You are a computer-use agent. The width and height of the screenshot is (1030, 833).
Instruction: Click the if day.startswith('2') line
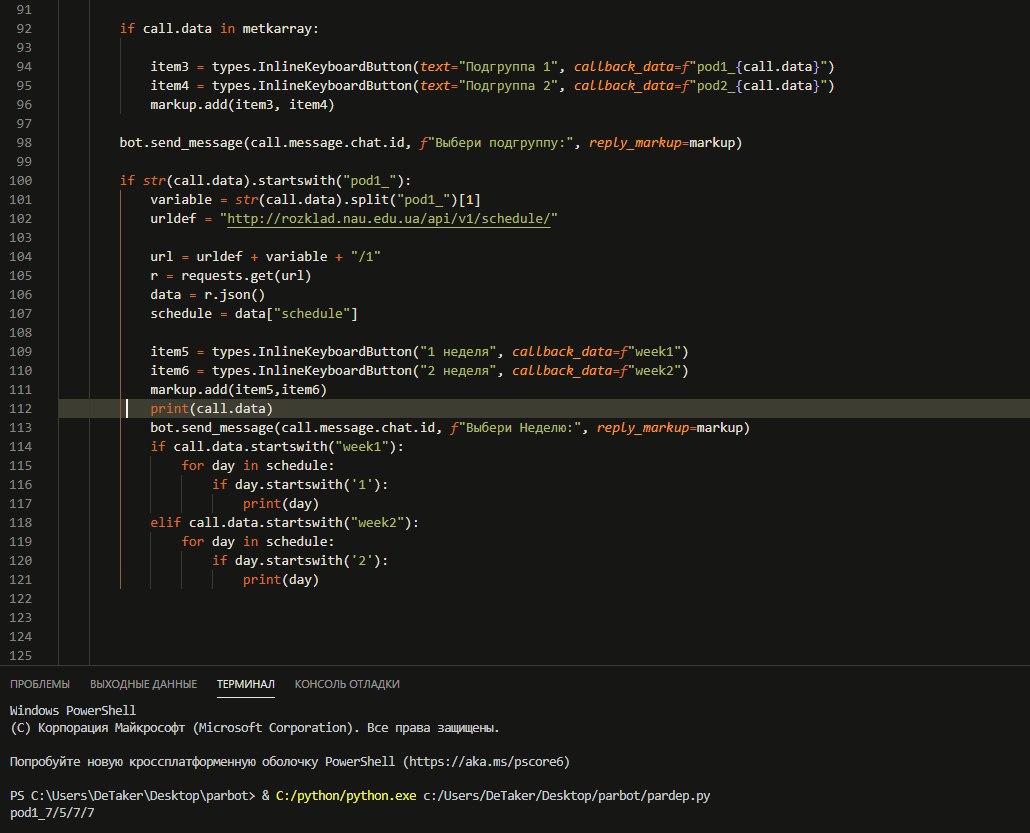[300, 561]
